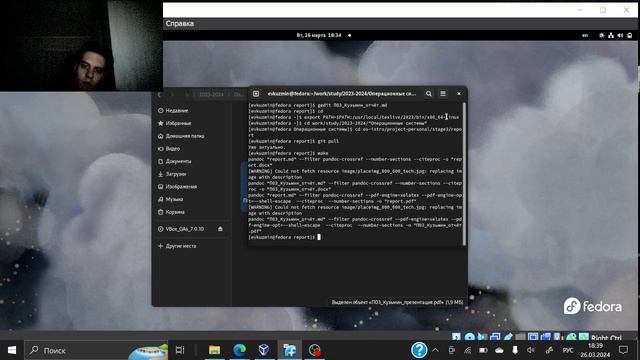Image resolution: width=640 pixels, height=360 pixels.
Task: Switch to the Fedora VM taskbar icon
Action: [x=290, y=350]
